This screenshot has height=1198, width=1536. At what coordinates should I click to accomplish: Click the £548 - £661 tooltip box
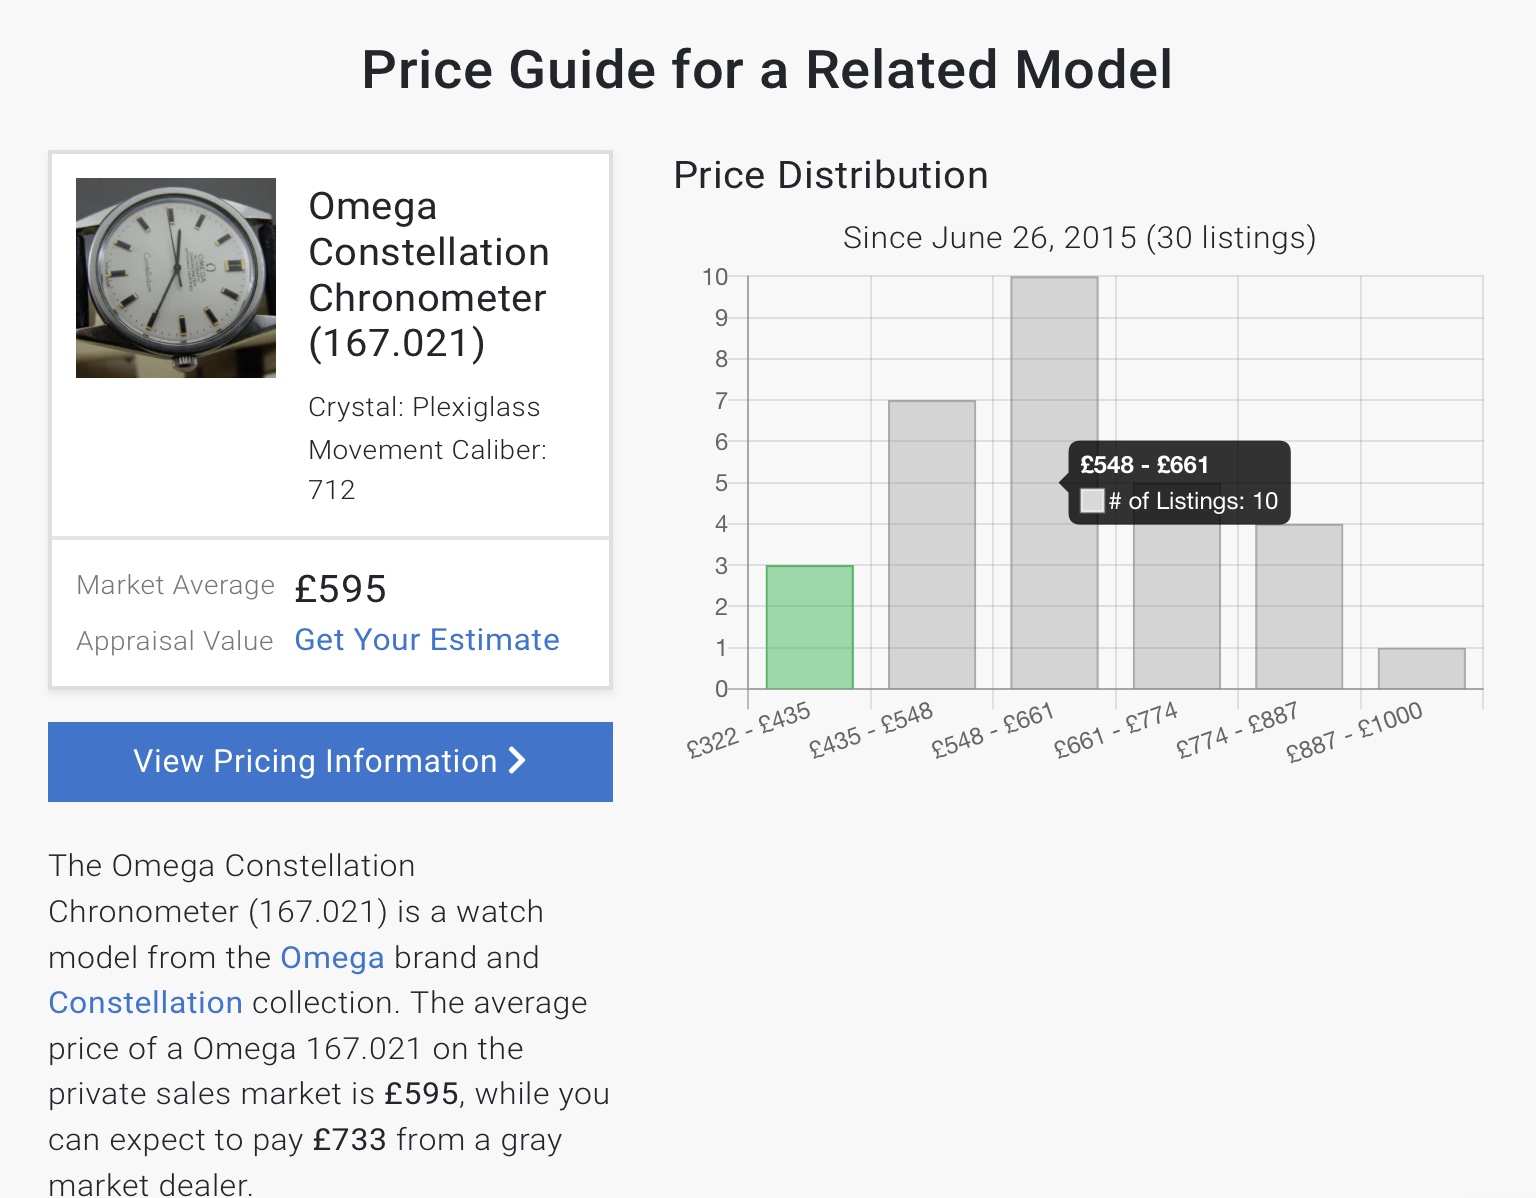tap(1179, 482)
